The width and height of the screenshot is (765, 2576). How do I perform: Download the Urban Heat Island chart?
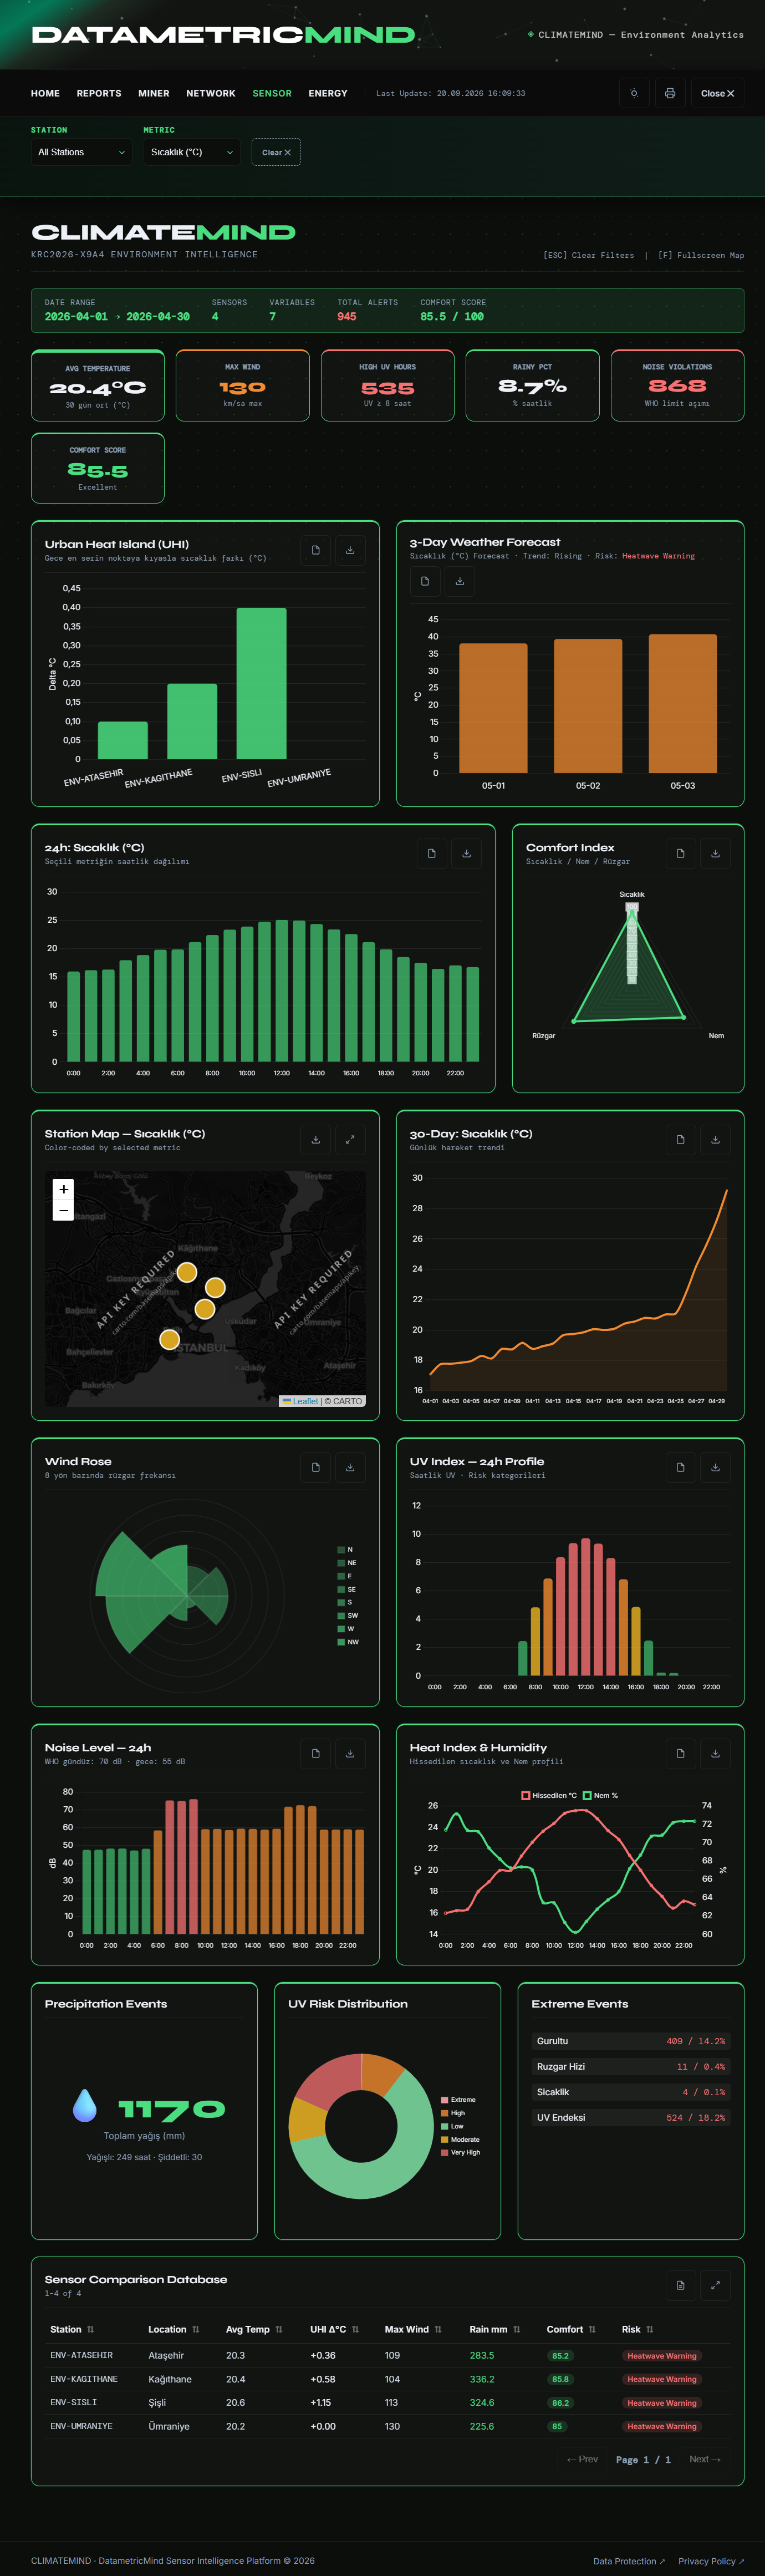click(x=350, y=550)
